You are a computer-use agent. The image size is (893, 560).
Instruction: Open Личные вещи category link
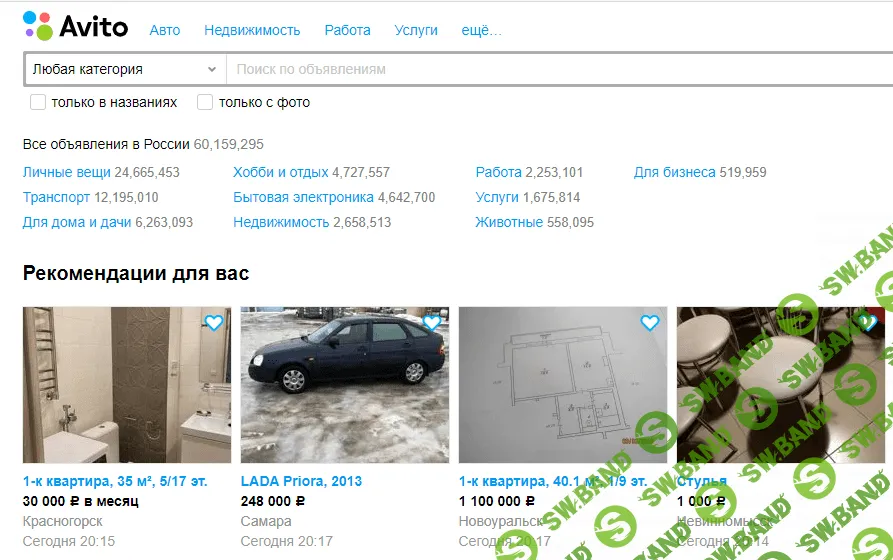point(67,172)
